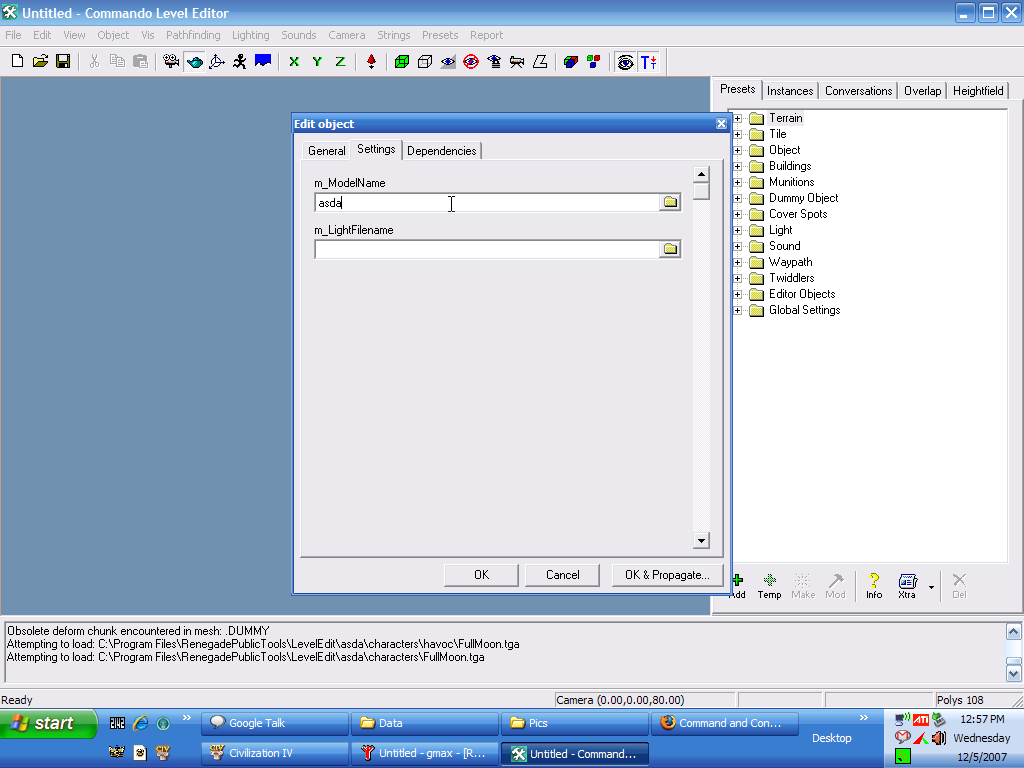The image size is (1024, 768).
Task: Click Cancel in Edit object dialog
Action: [563, 575]
